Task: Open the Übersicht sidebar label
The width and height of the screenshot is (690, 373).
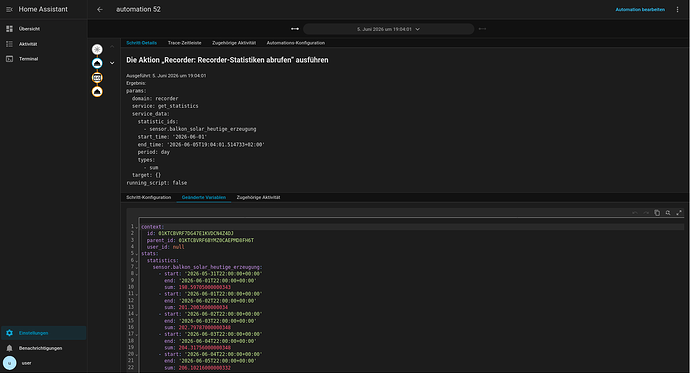Action: click(x=29, y=29)
